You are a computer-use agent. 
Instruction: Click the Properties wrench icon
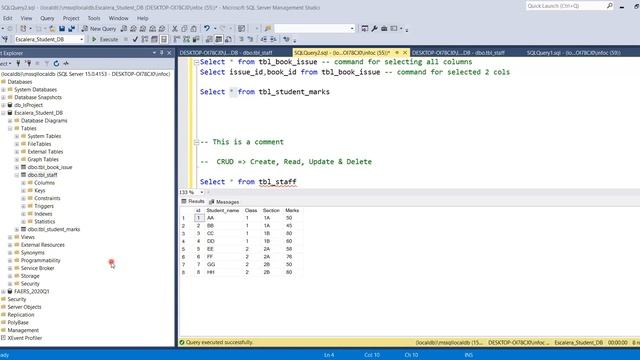click(x=374, y=29)
